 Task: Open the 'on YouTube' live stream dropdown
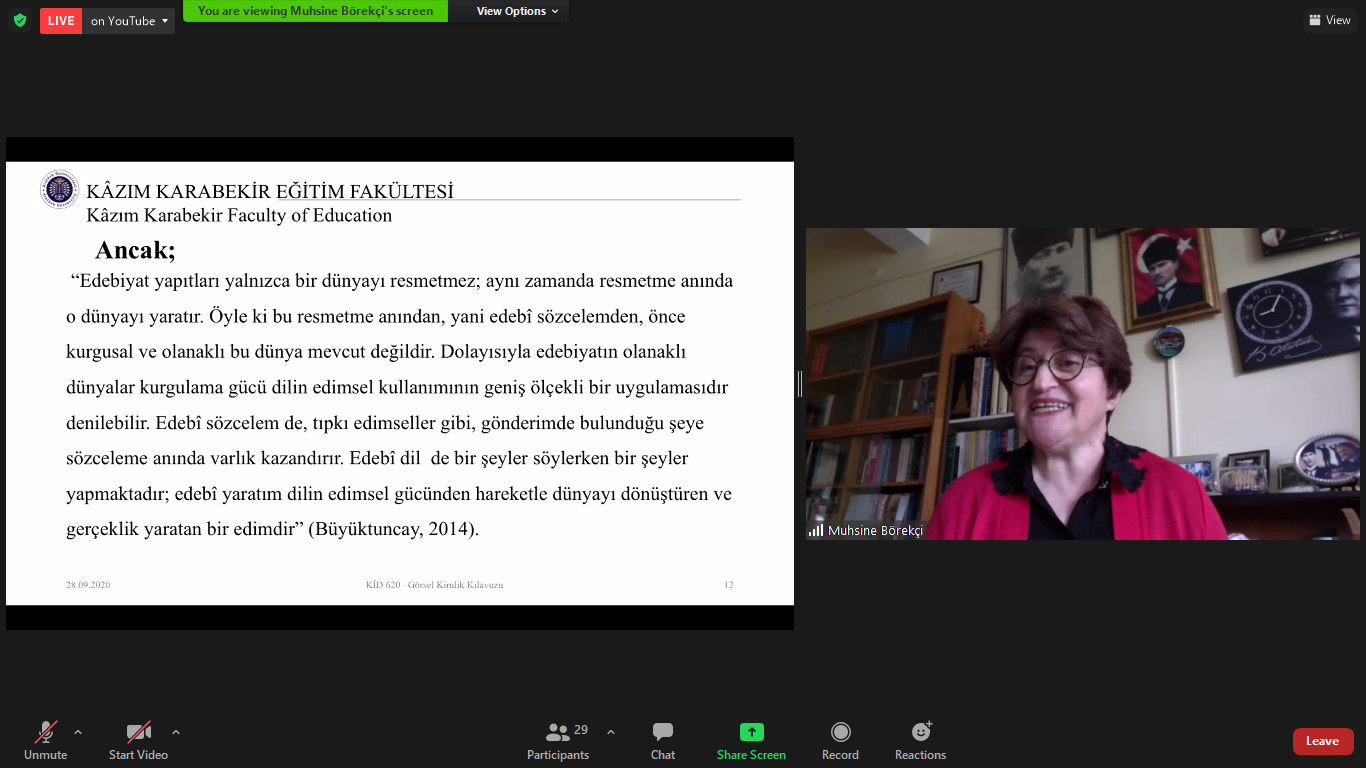click(x=129, y=21)
